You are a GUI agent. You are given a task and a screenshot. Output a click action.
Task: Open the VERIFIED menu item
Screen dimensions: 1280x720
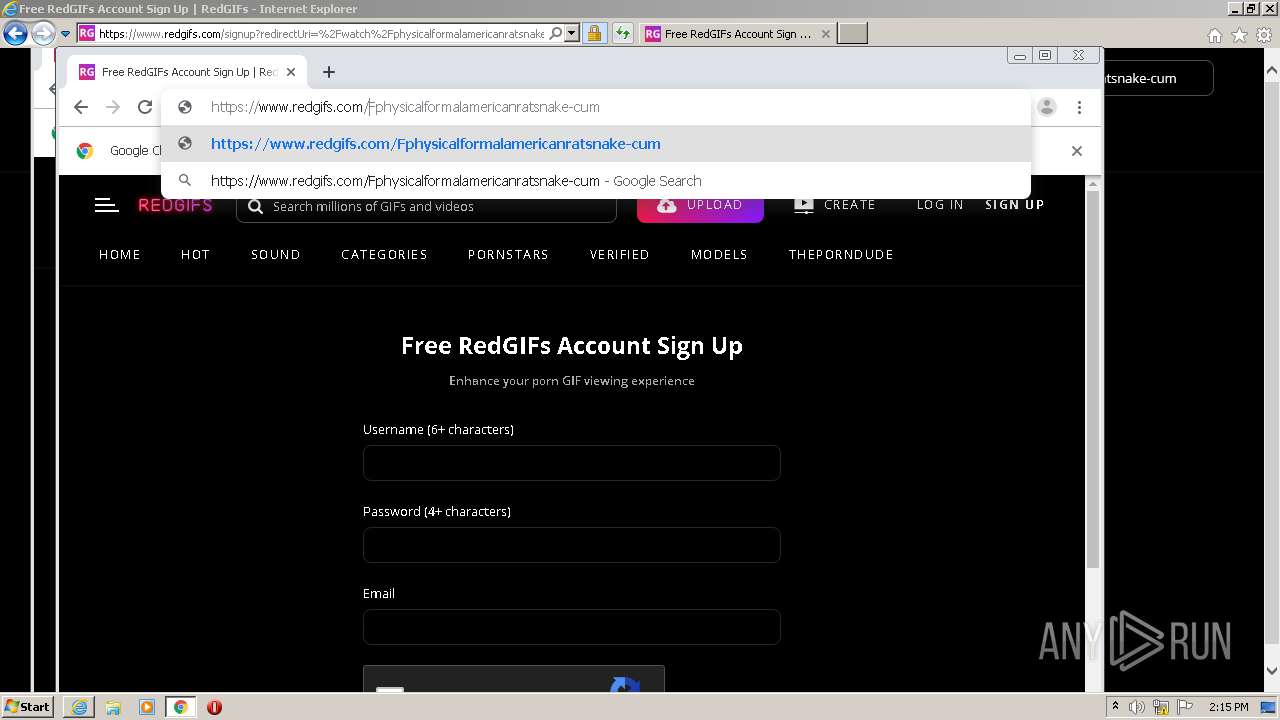click(x=620, y=255)
